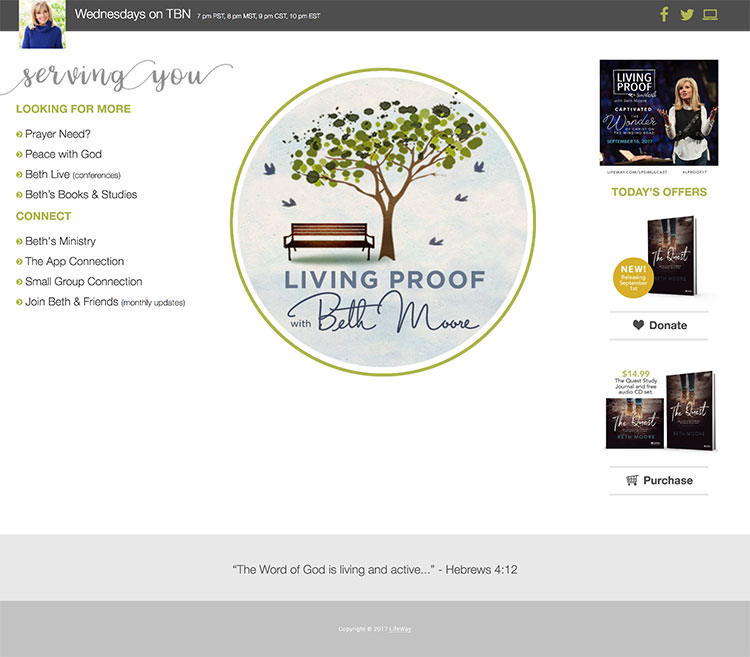Open Beth's Ministry link
The width and height of the screenshot is (750, 657).
60,241
